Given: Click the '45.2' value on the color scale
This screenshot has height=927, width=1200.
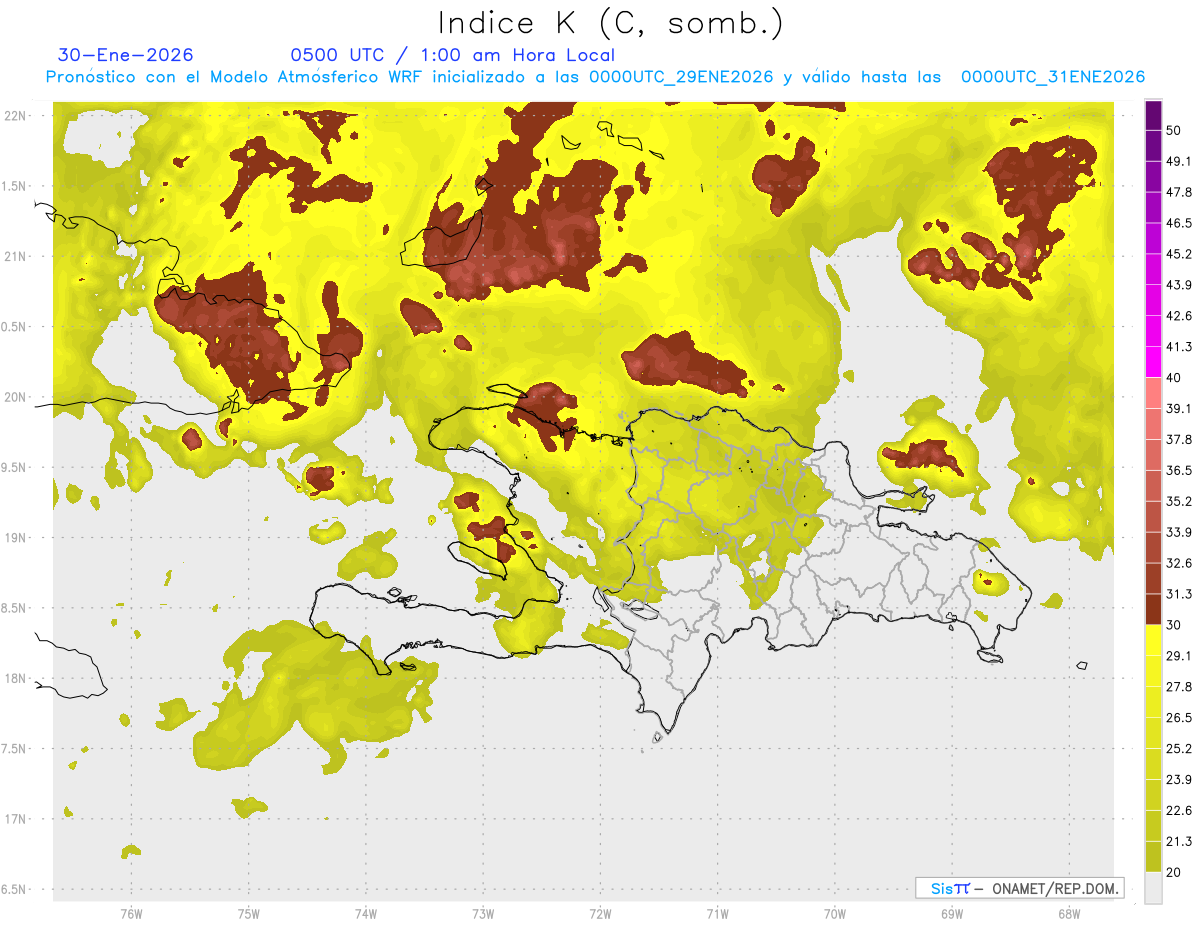Looking at the screenshot, I should 1179,254.
